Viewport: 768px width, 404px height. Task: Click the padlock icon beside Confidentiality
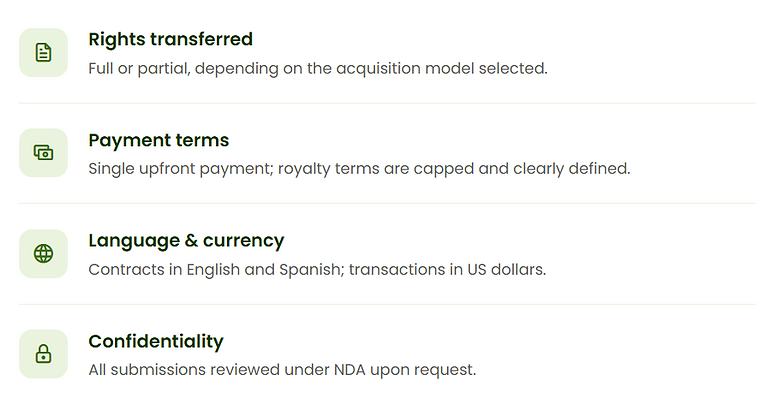(43, 354)
